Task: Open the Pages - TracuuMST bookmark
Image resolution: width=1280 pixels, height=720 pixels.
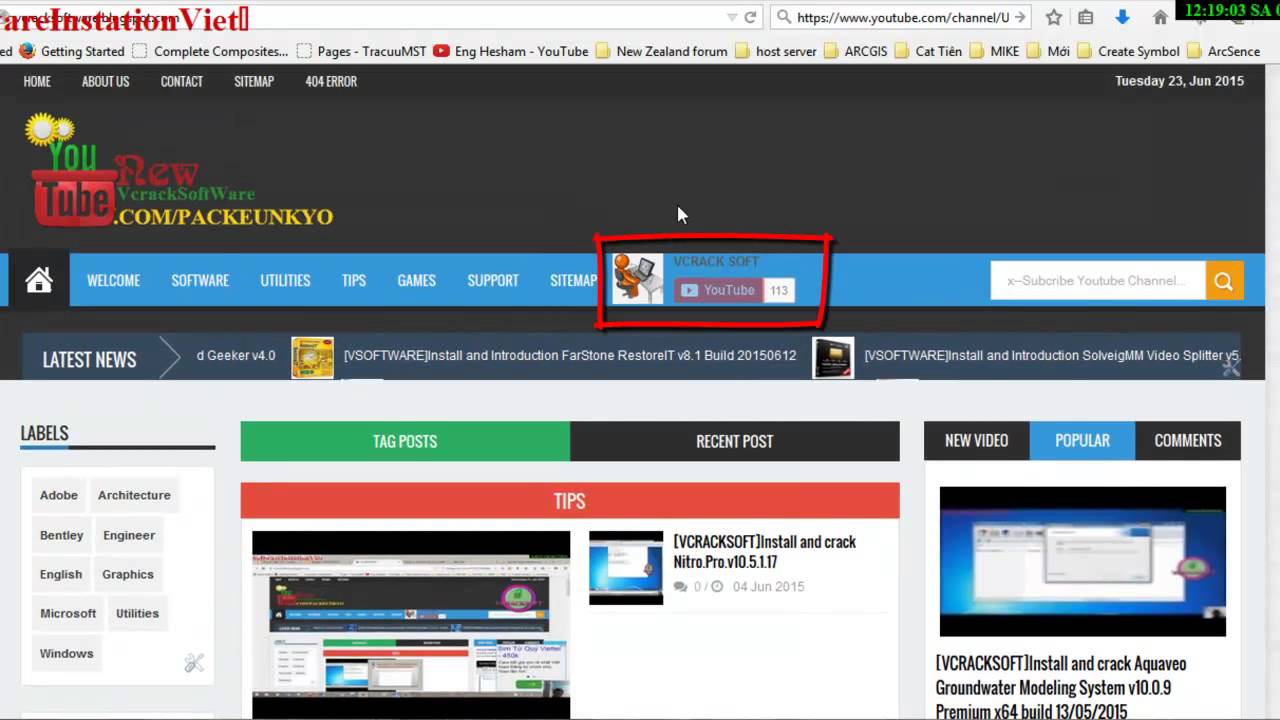Action: [361, 51]
